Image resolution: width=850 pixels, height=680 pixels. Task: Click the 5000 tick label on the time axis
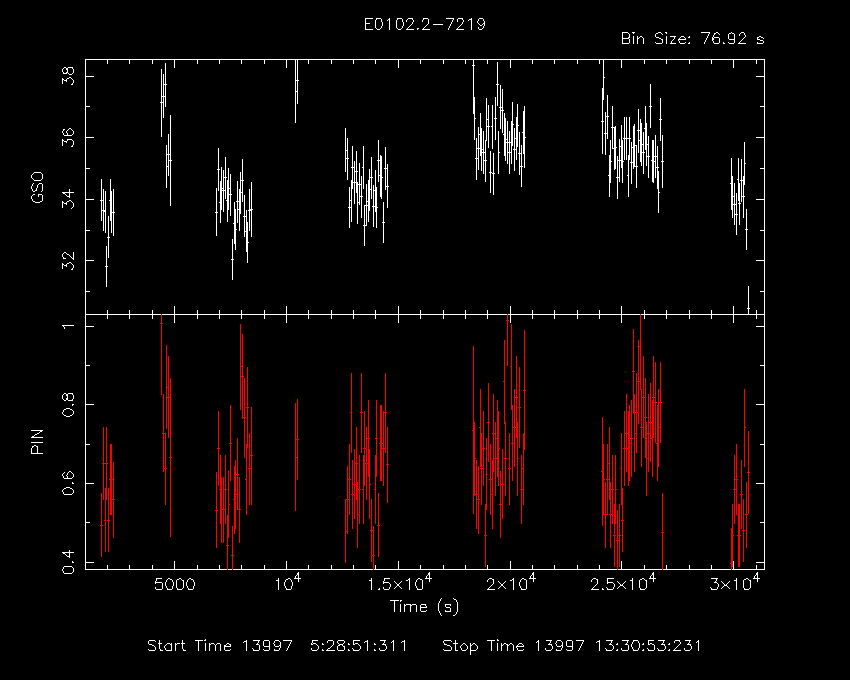tap(175, 585)
